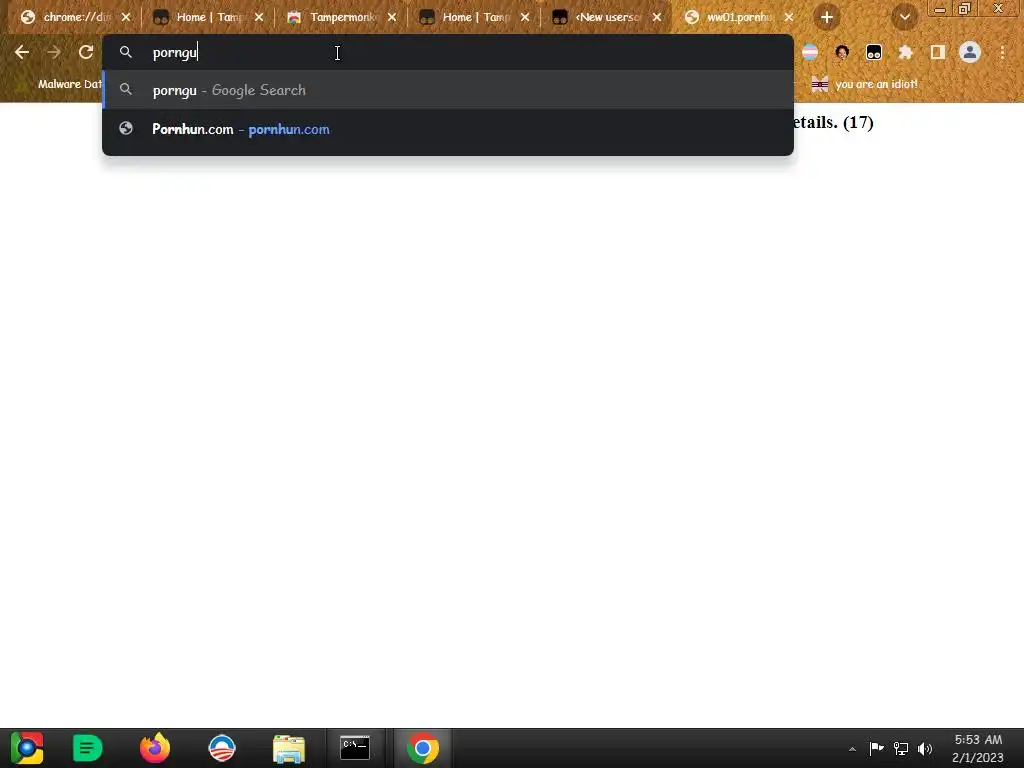Image resolution: width=1024 pixels, height=768 pixels.
Task: Click the taskbar clock showing 5:53 AM
Action: [x=978, y=748]
